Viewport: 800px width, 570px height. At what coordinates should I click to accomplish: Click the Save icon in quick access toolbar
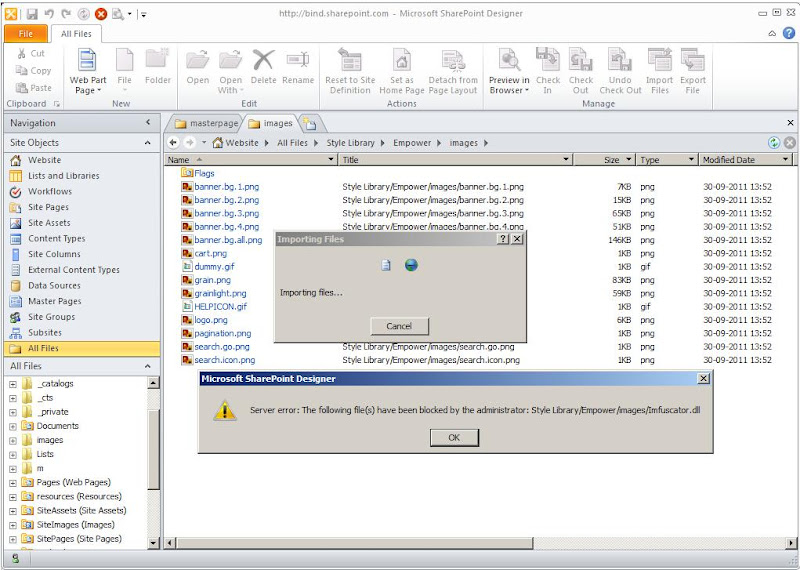(32, 14)
